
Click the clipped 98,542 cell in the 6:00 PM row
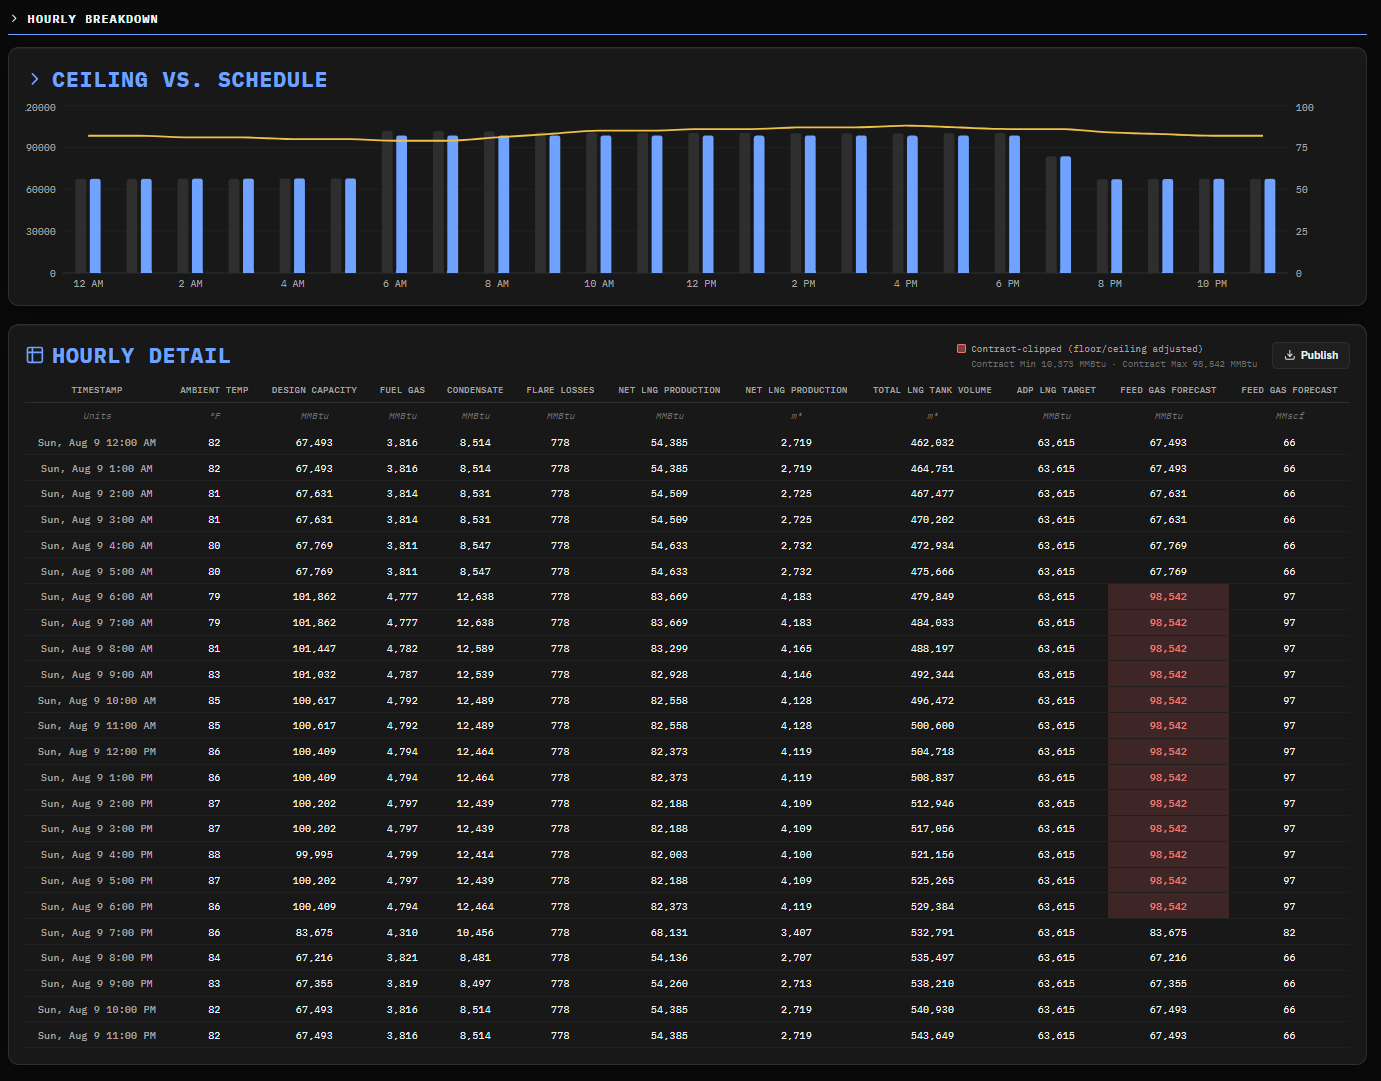click(x=1168, y=907)
